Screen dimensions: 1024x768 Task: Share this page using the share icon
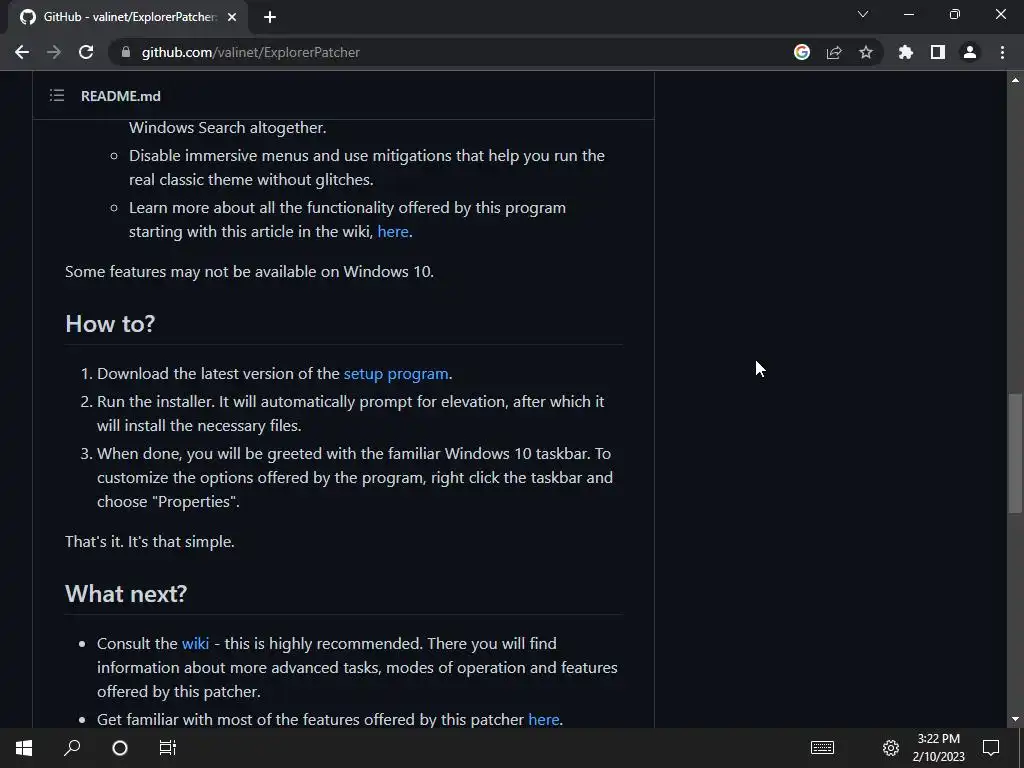click(834, 52)
